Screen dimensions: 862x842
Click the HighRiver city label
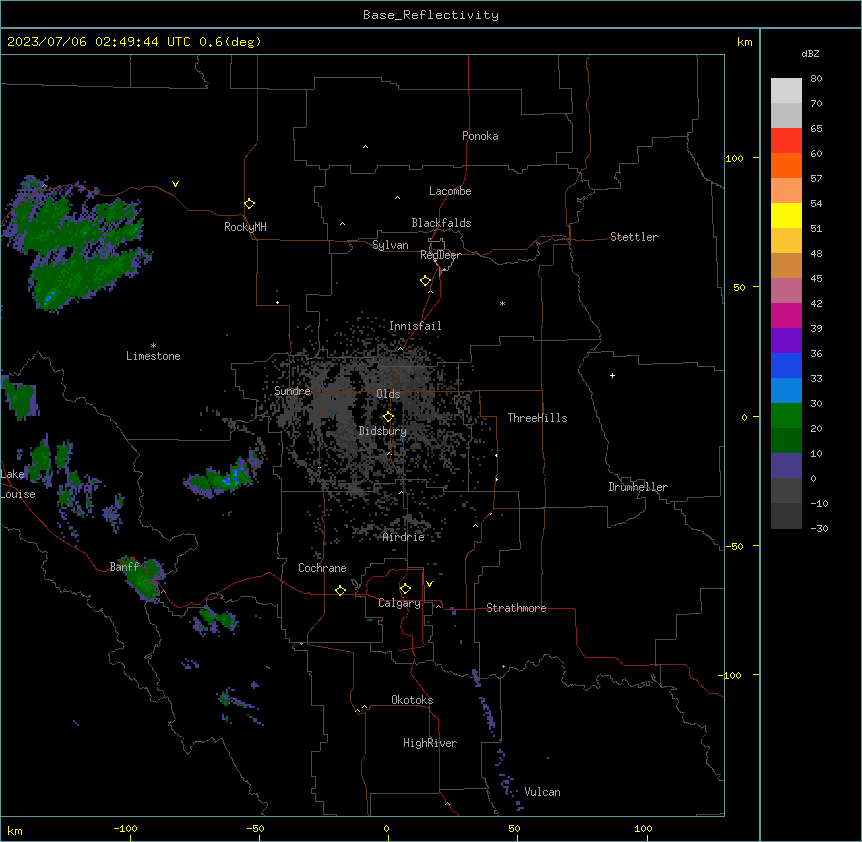430,743
